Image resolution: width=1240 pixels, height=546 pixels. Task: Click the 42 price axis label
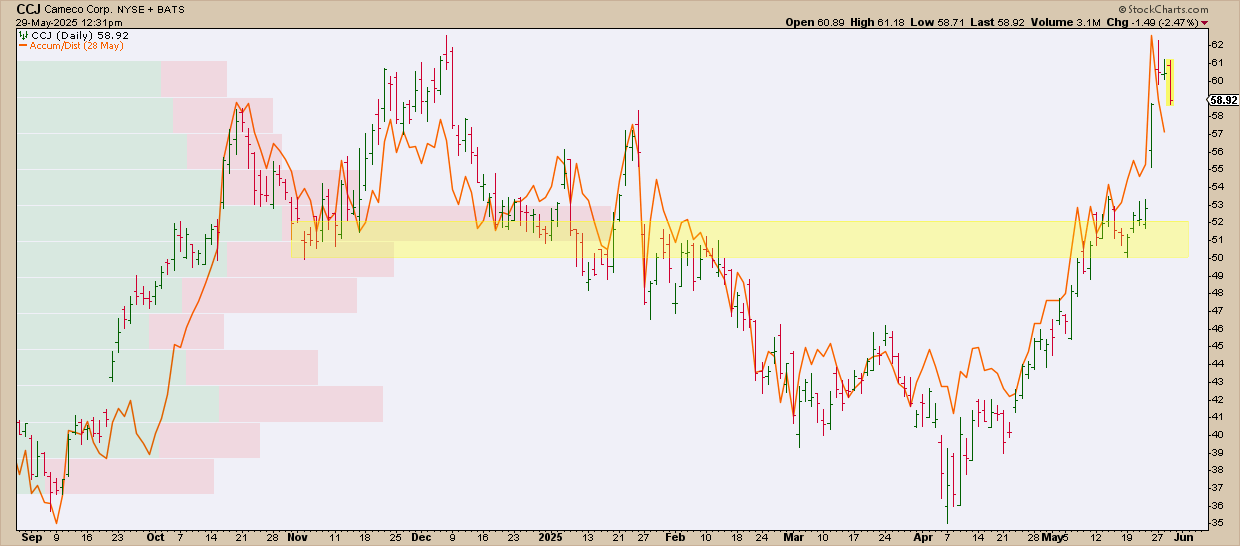(x=1216, y=399)
